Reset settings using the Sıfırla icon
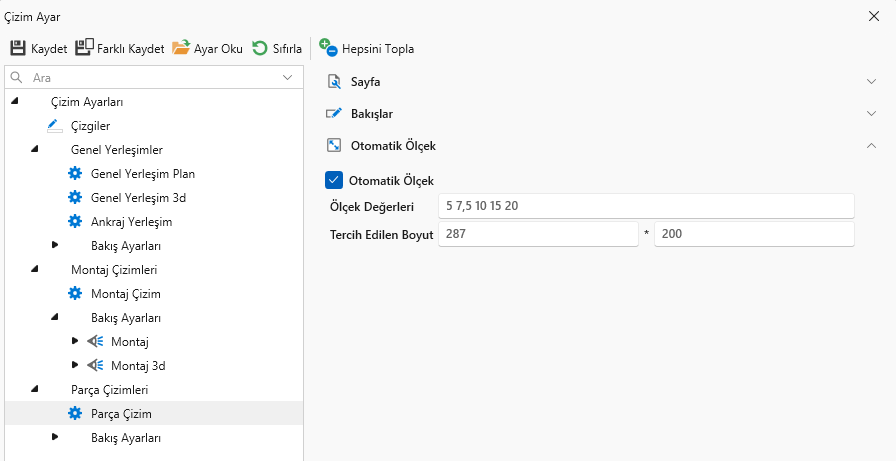The height and width of the screenshot is (461, 896). point(260,48)
